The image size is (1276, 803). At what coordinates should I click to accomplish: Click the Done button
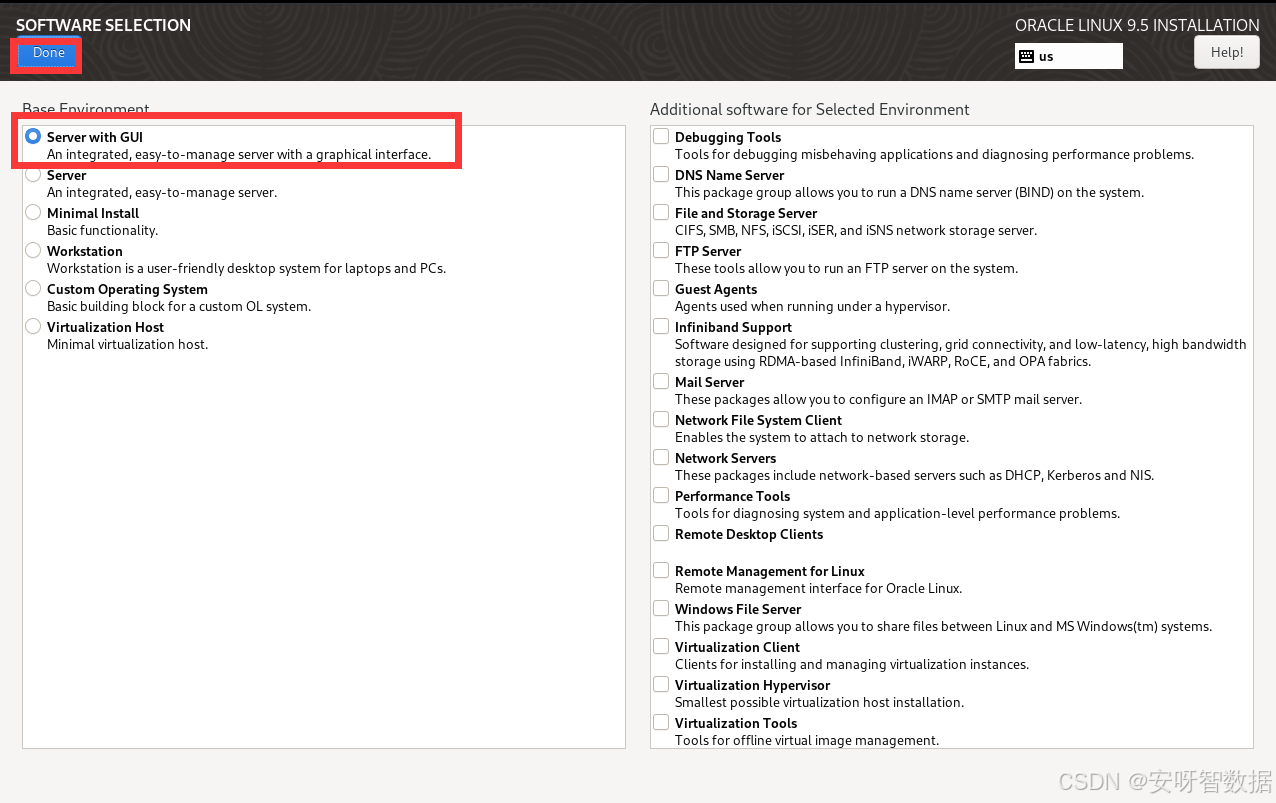point(48,54)
